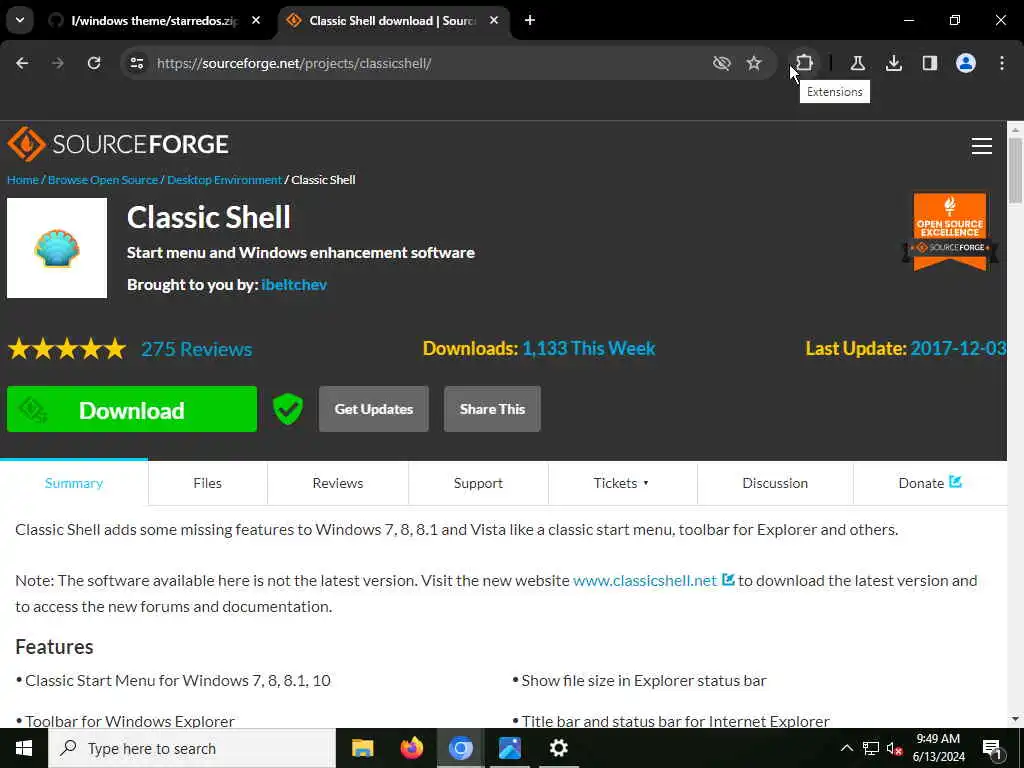Click the Classic Shell seashell project icon
The width and height of the screenshot is (1024, 768).
57,248
